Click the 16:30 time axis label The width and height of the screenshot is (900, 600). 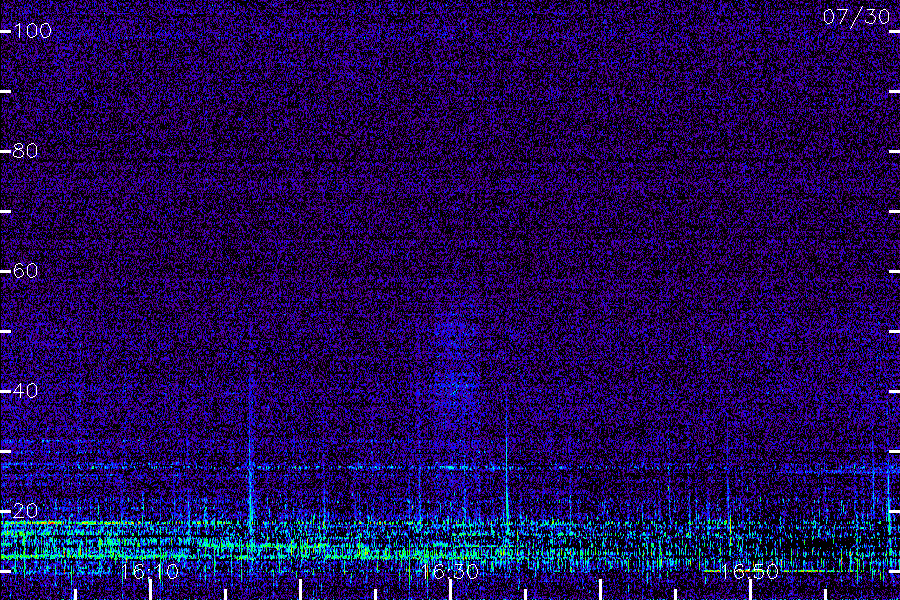coord(449,571)
